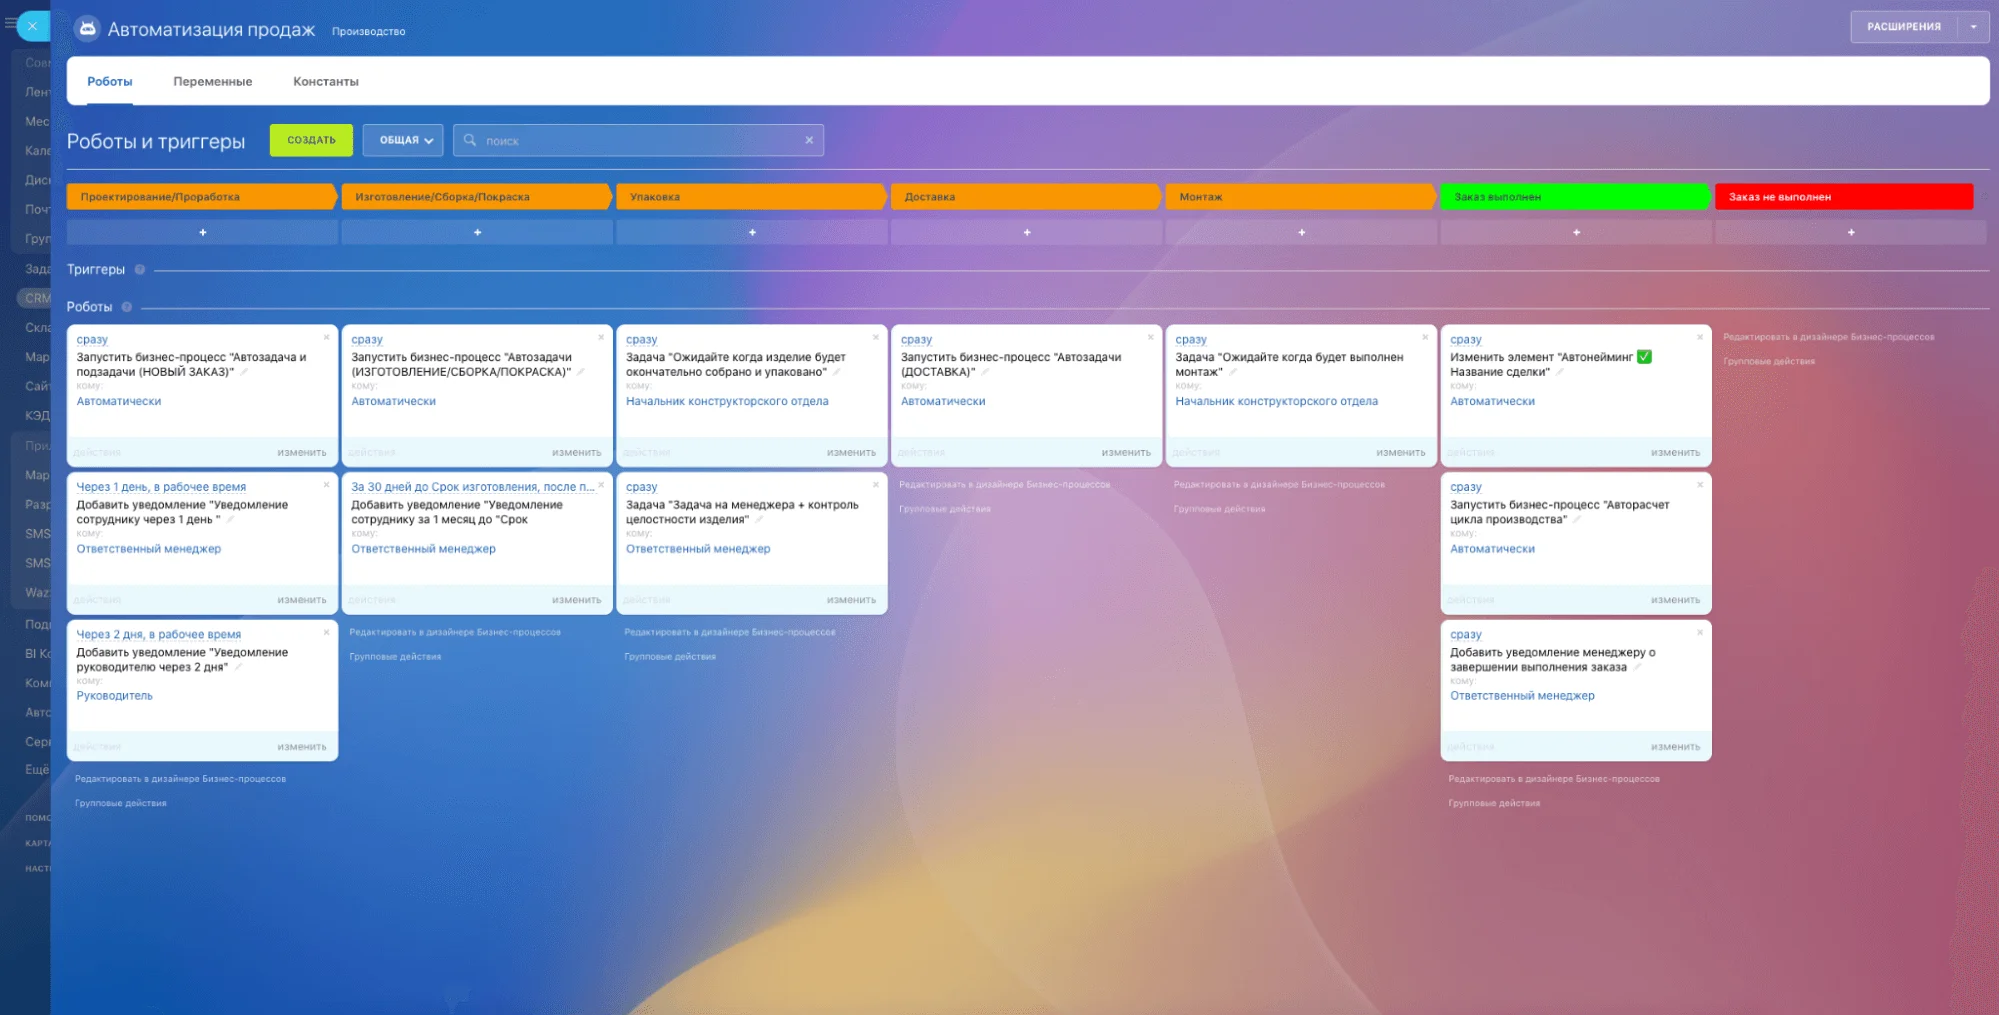
Task: Delete the Автонейминг robot with its x
Action: [x=1700, y=337]
